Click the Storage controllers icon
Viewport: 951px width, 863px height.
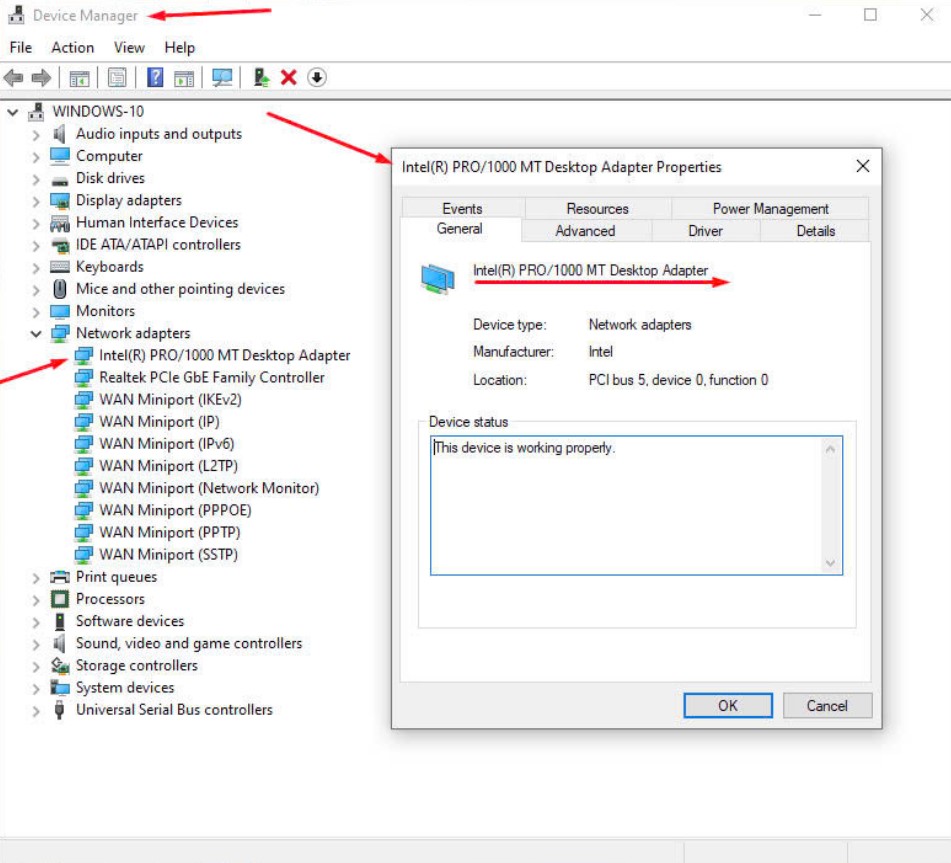pyautogui.click(x=59, y=665)
